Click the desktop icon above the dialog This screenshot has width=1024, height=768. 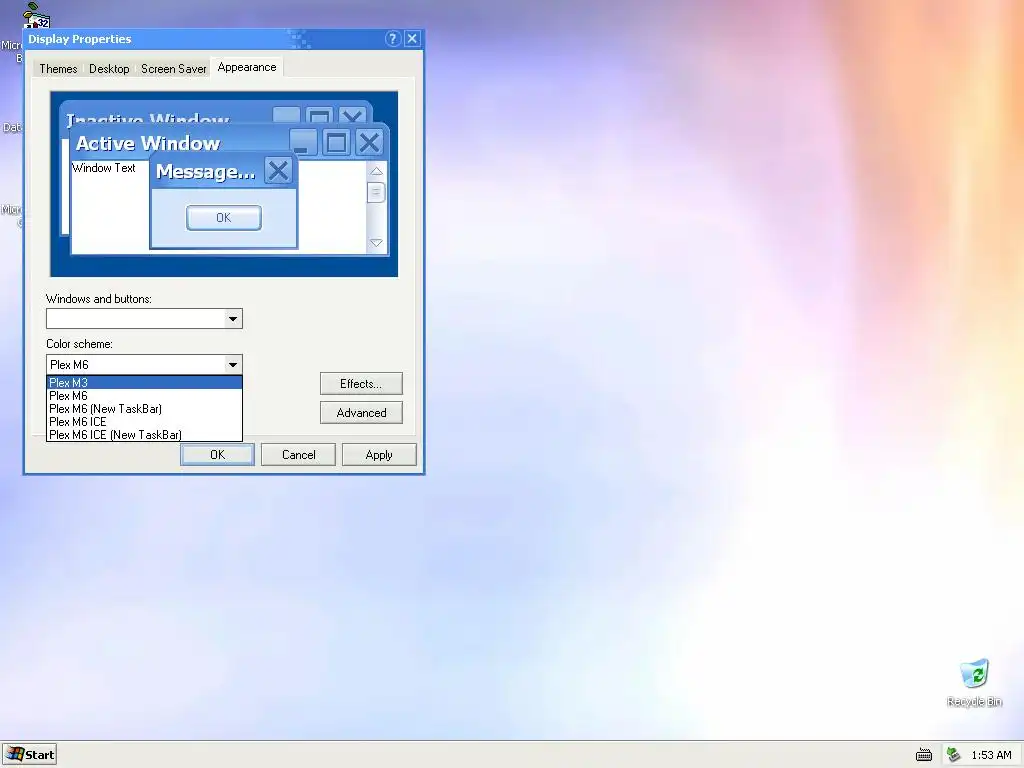[x=36, y=15]
